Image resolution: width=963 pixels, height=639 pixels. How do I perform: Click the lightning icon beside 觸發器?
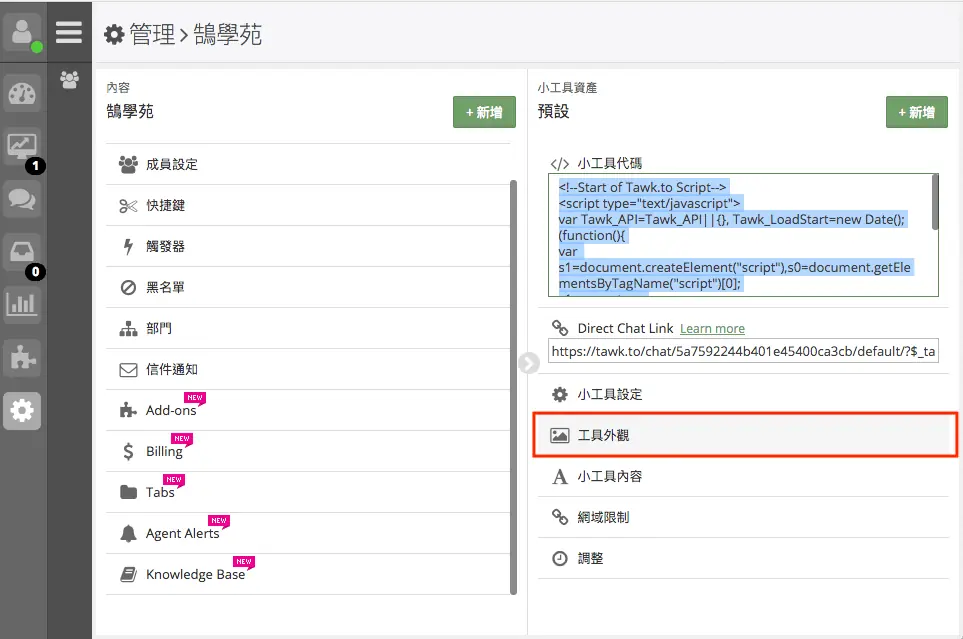128,246
